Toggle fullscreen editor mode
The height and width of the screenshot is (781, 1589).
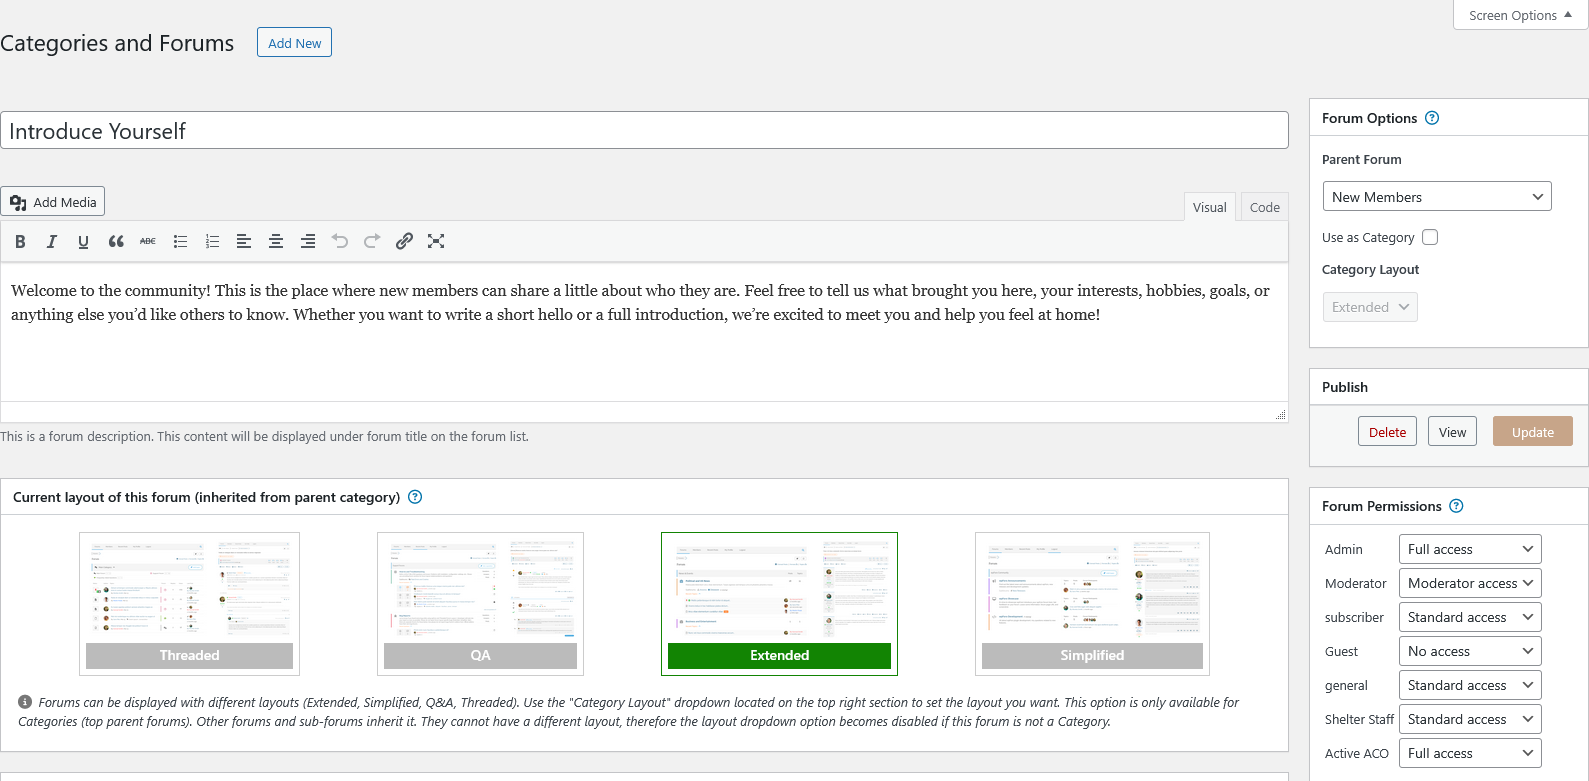click(x=436, y=241)
